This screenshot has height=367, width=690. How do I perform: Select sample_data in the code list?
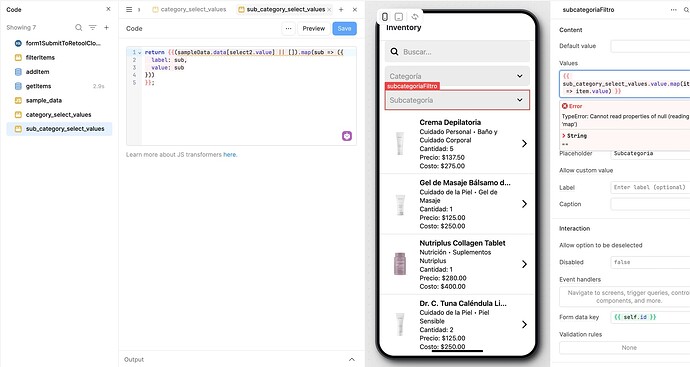[44, 100]
